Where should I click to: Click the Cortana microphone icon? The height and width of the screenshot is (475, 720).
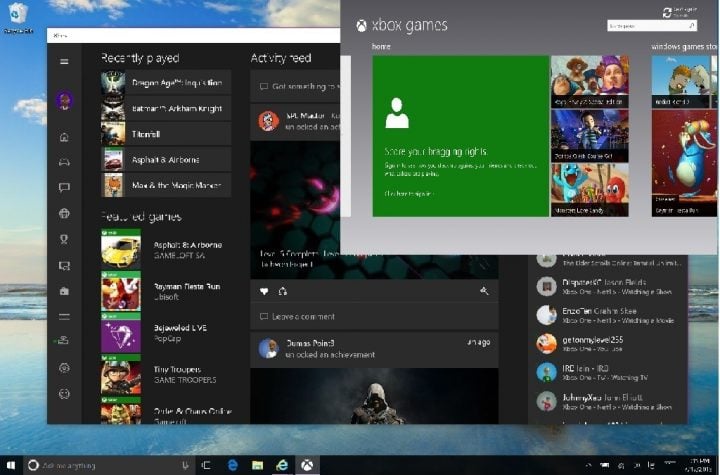pos(186,465)
